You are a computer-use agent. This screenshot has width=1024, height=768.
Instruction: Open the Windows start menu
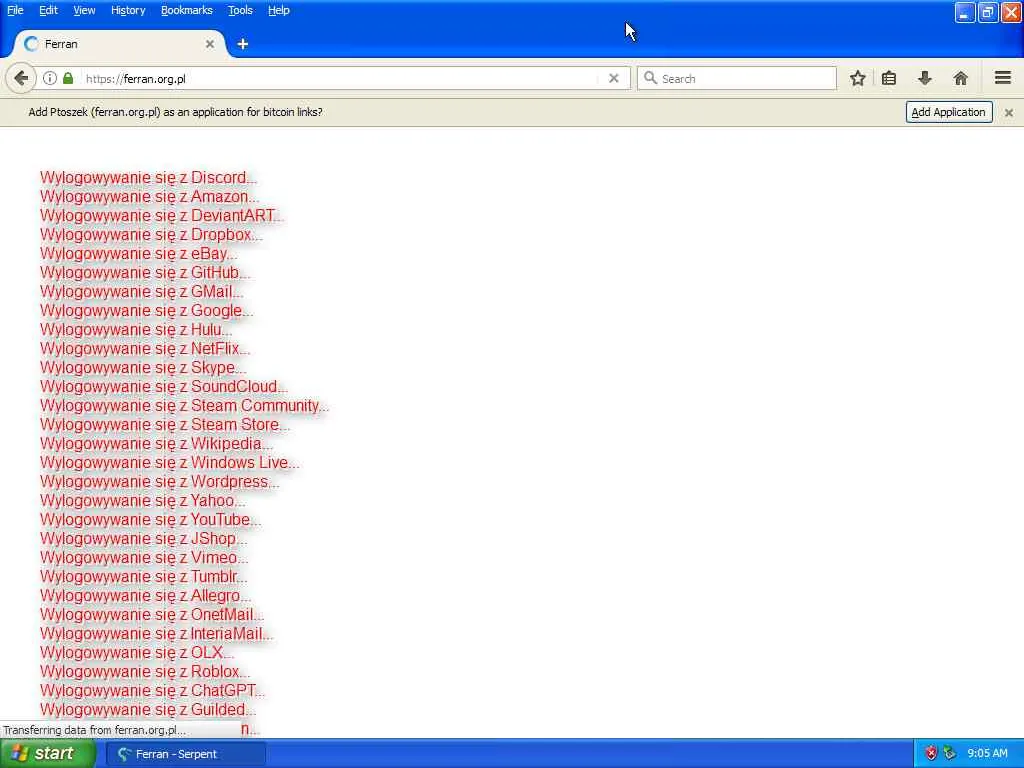tap(46, 753)
